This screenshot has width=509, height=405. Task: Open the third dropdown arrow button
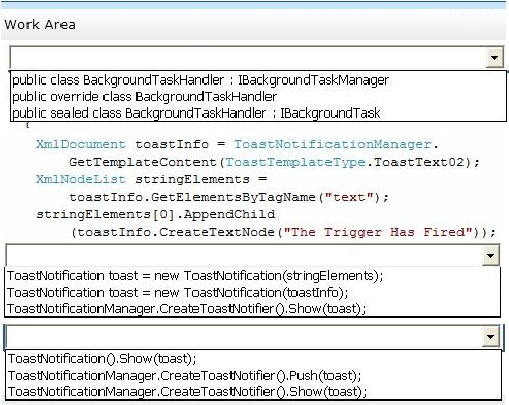coord(490,337)
